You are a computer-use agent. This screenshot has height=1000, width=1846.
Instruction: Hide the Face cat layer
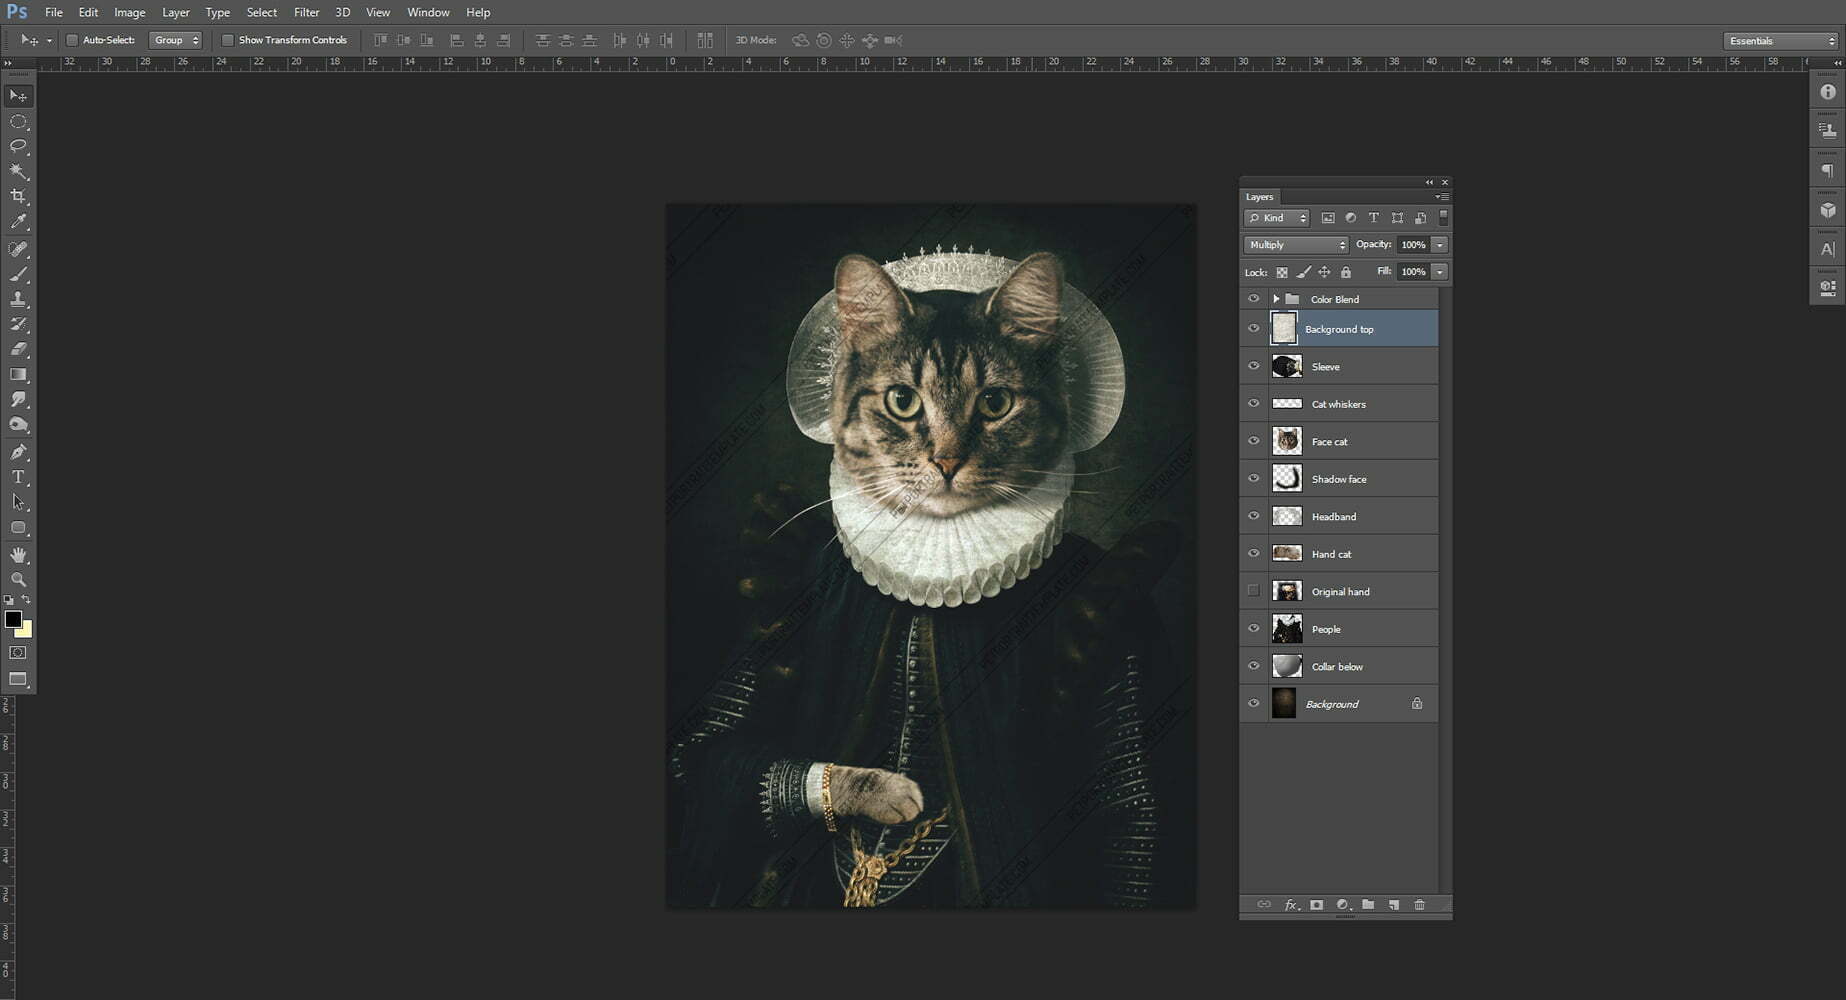1253,441
